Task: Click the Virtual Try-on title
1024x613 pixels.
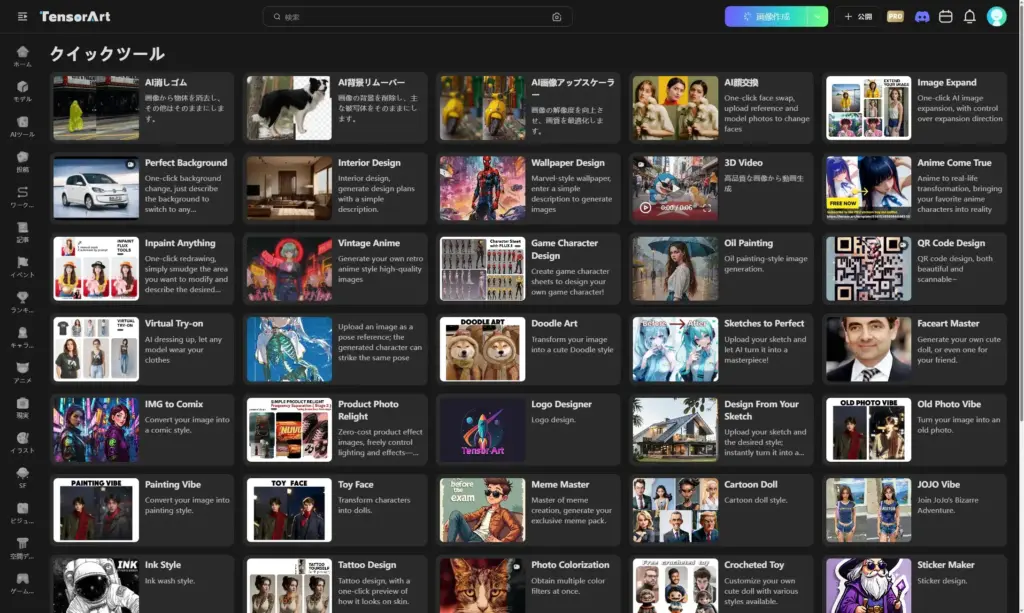Action: 174,323
